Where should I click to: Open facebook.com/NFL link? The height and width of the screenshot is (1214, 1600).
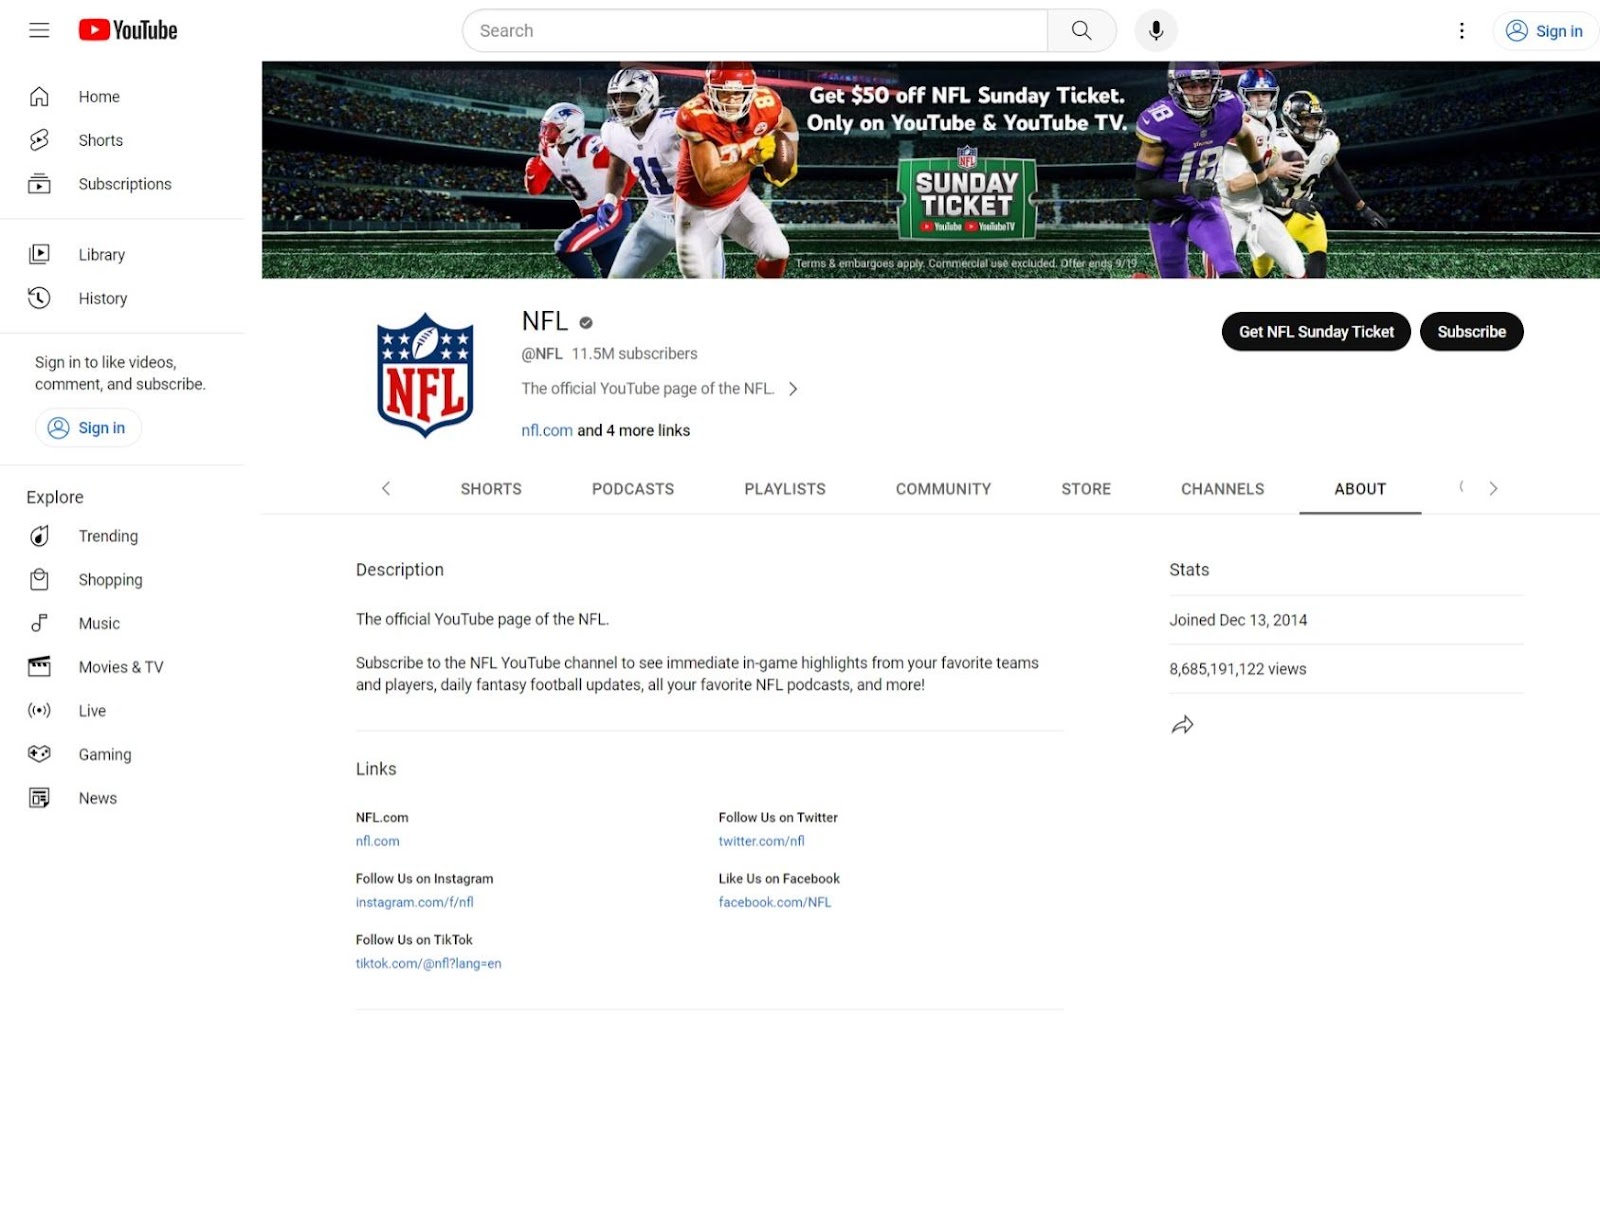(x=775, y=903)
